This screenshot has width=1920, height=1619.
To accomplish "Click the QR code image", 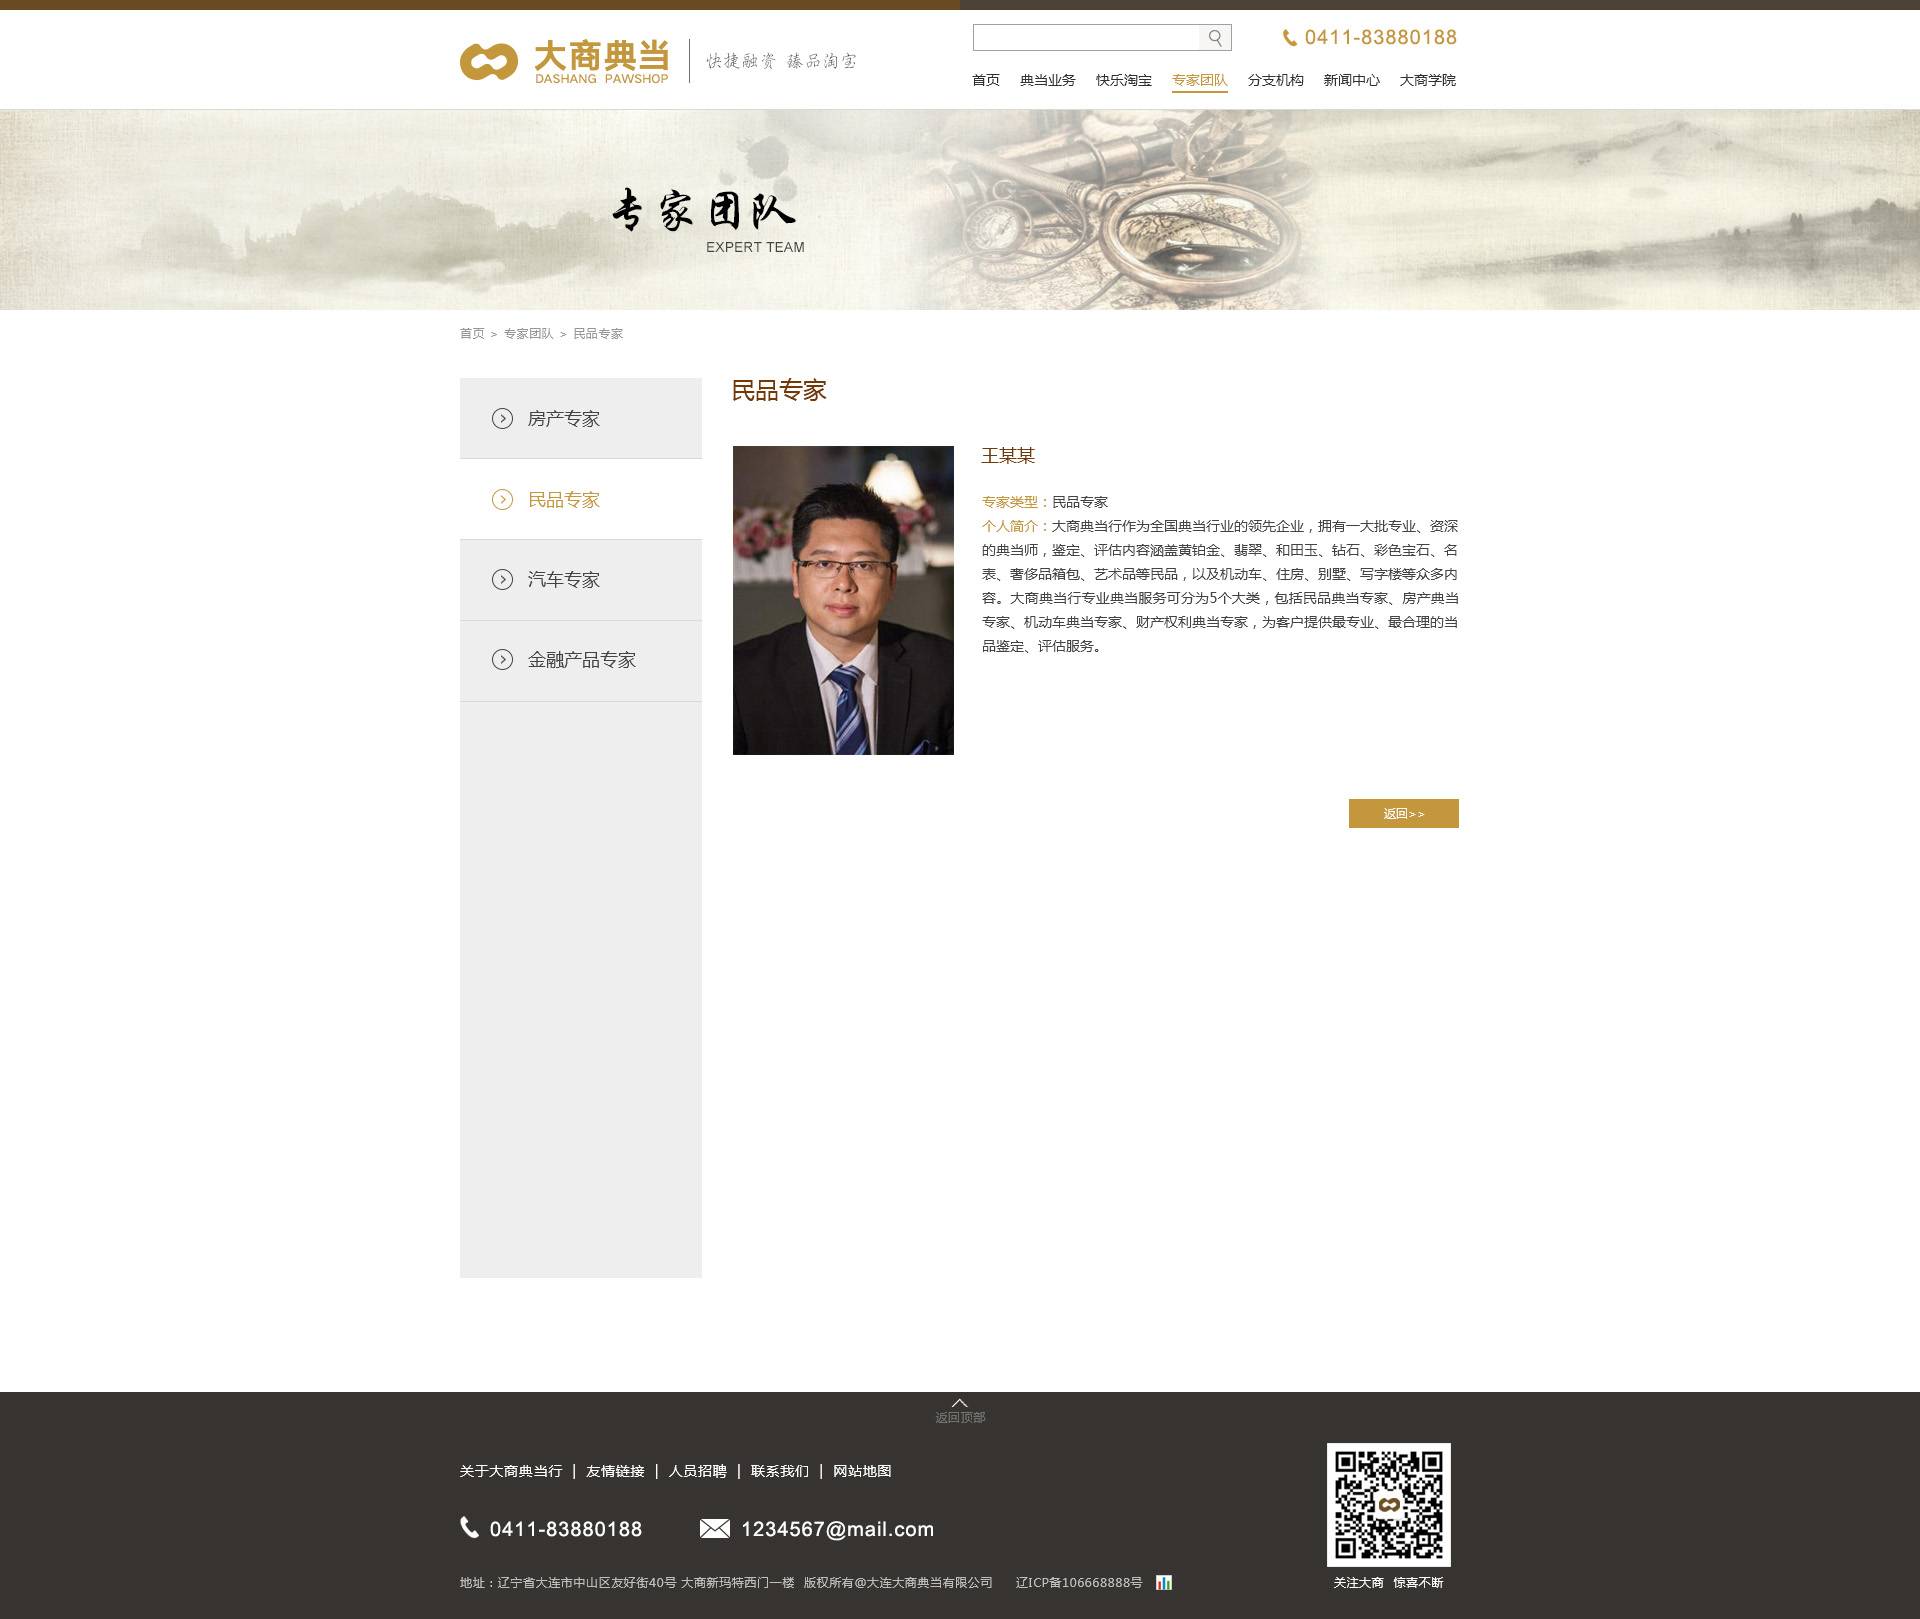I will pyautogui.click(x=1388, y=1504).
